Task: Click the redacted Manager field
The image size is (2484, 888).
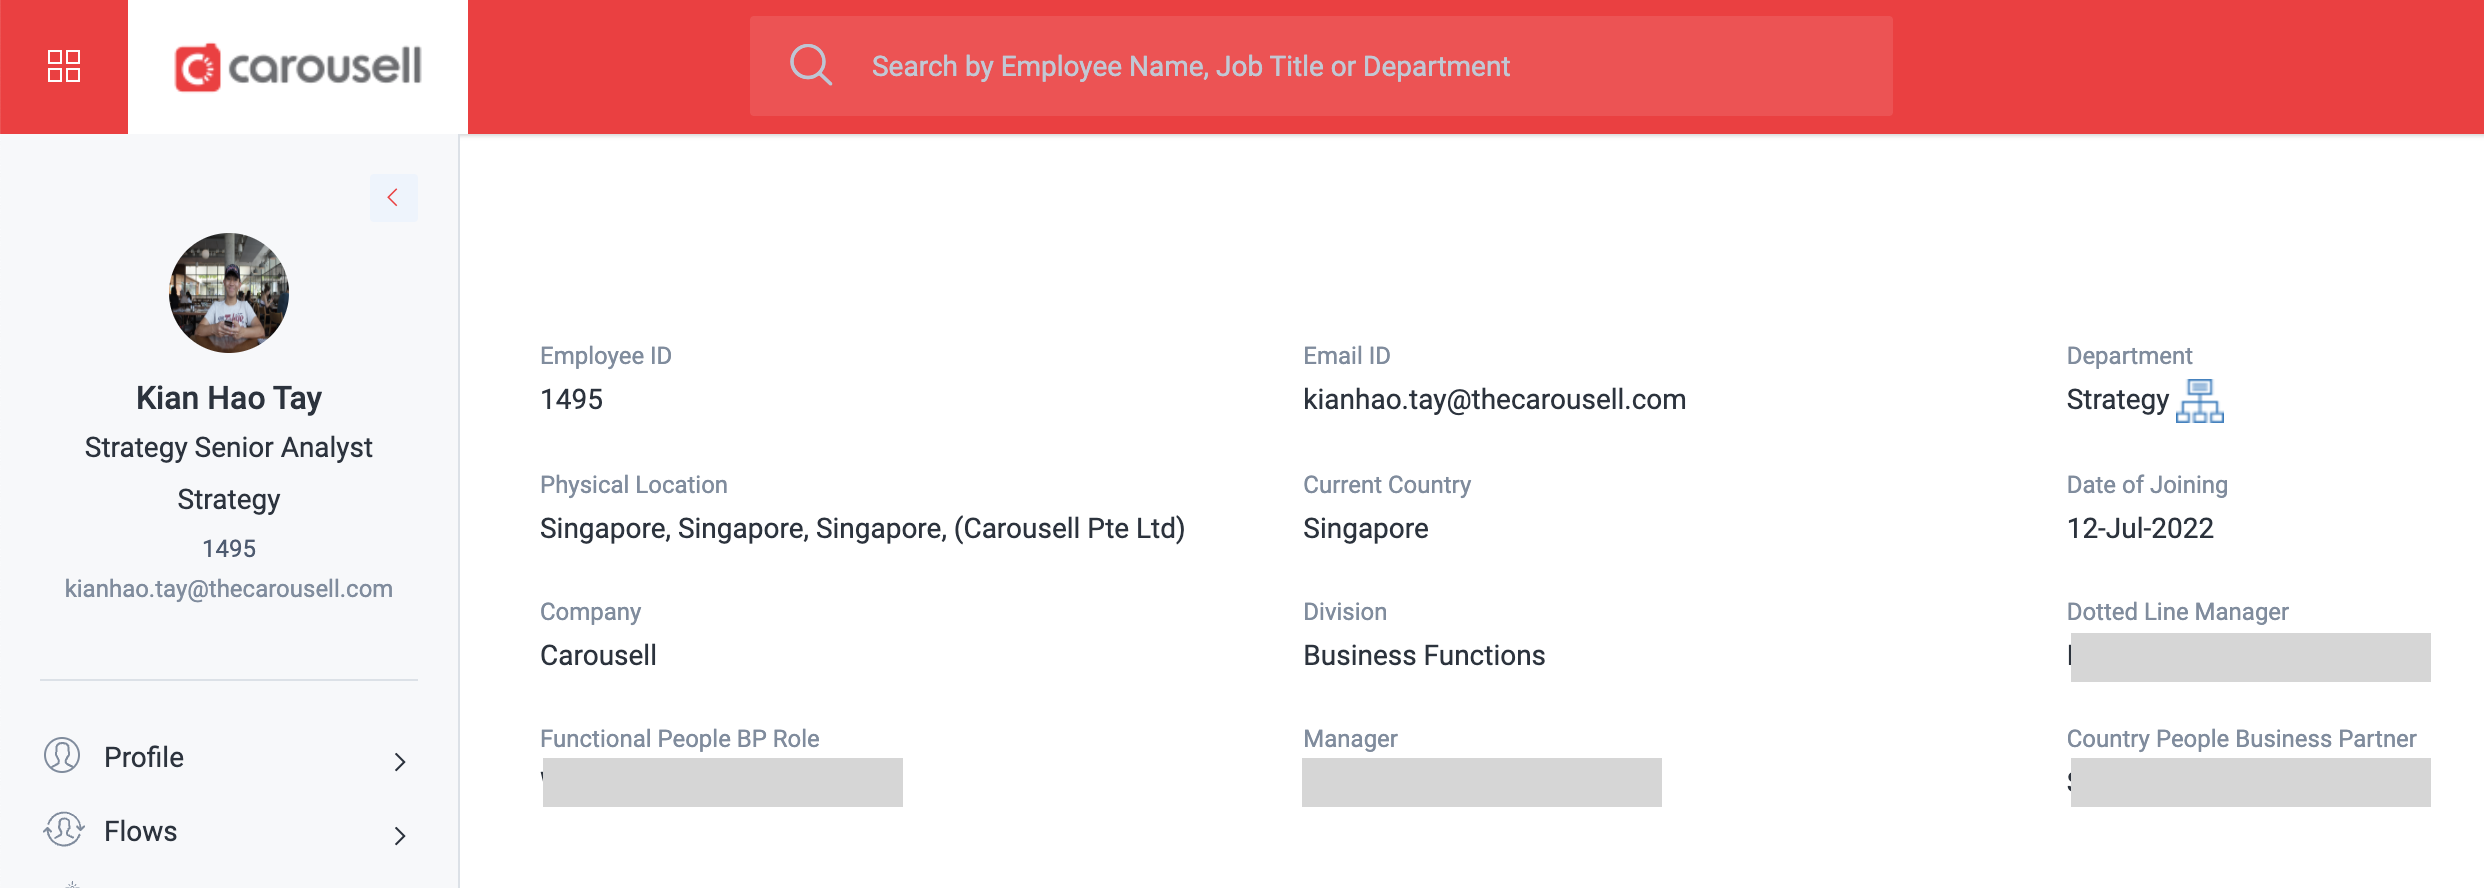Action: [x=1482, y=782]
